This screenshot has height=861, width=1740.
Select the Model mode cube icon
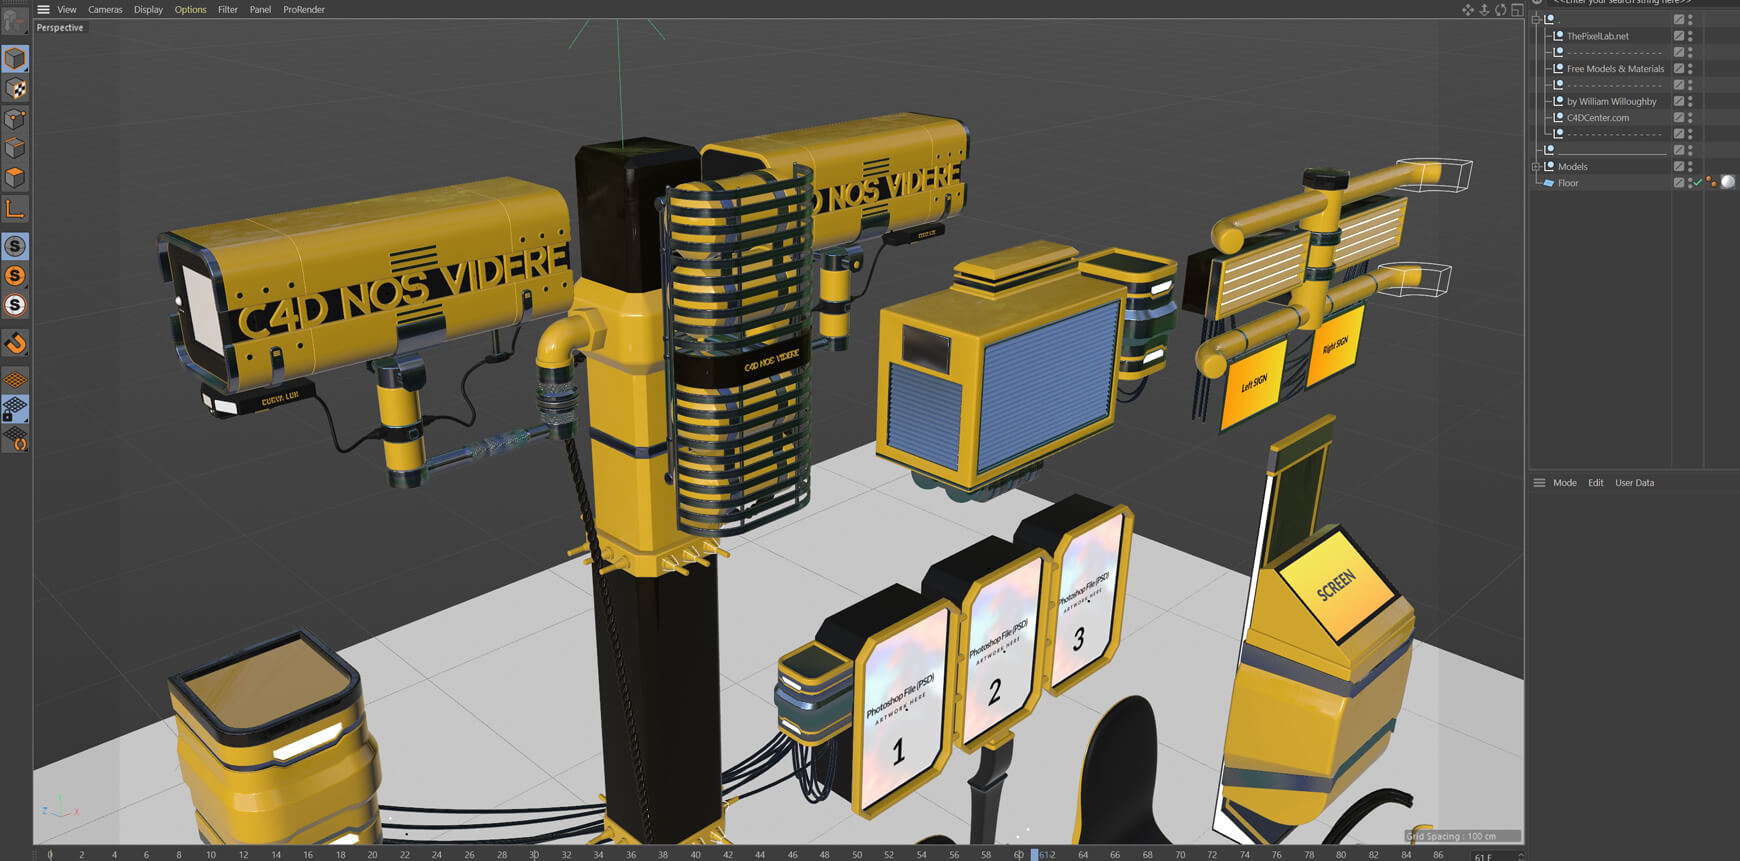click(15, 59)
